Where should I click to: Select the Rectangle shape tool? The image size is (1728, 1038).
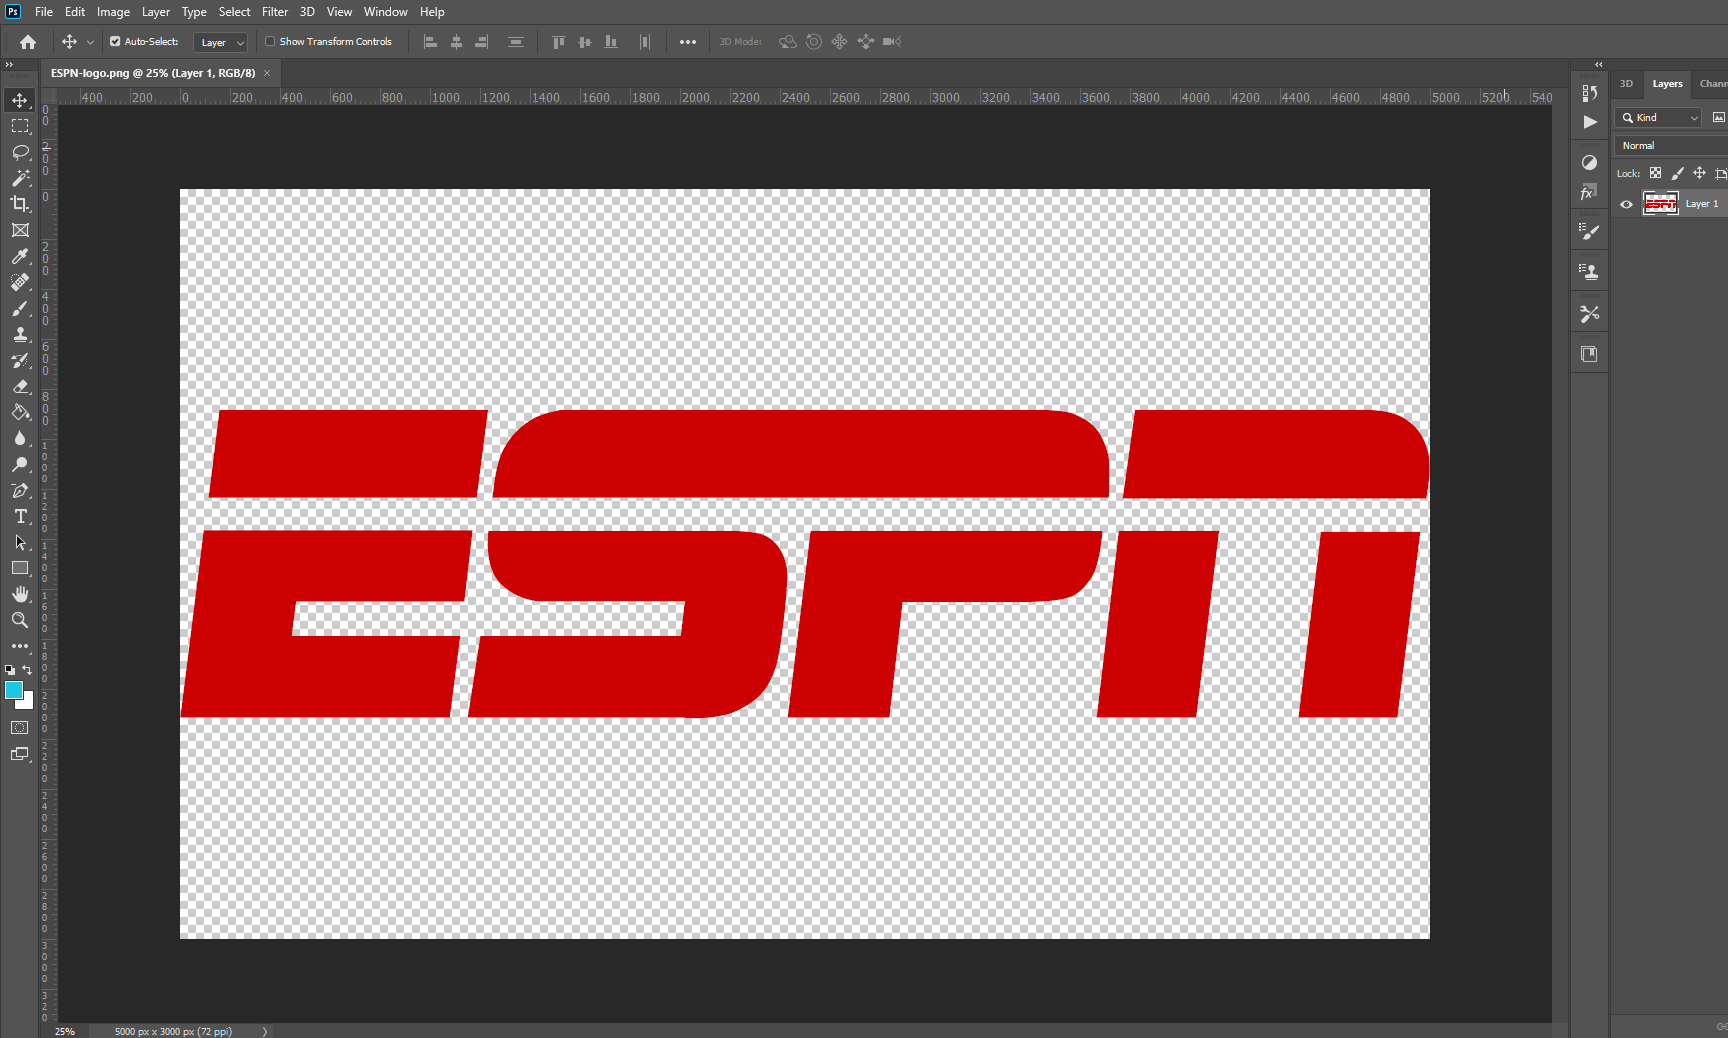pos(20,568)
